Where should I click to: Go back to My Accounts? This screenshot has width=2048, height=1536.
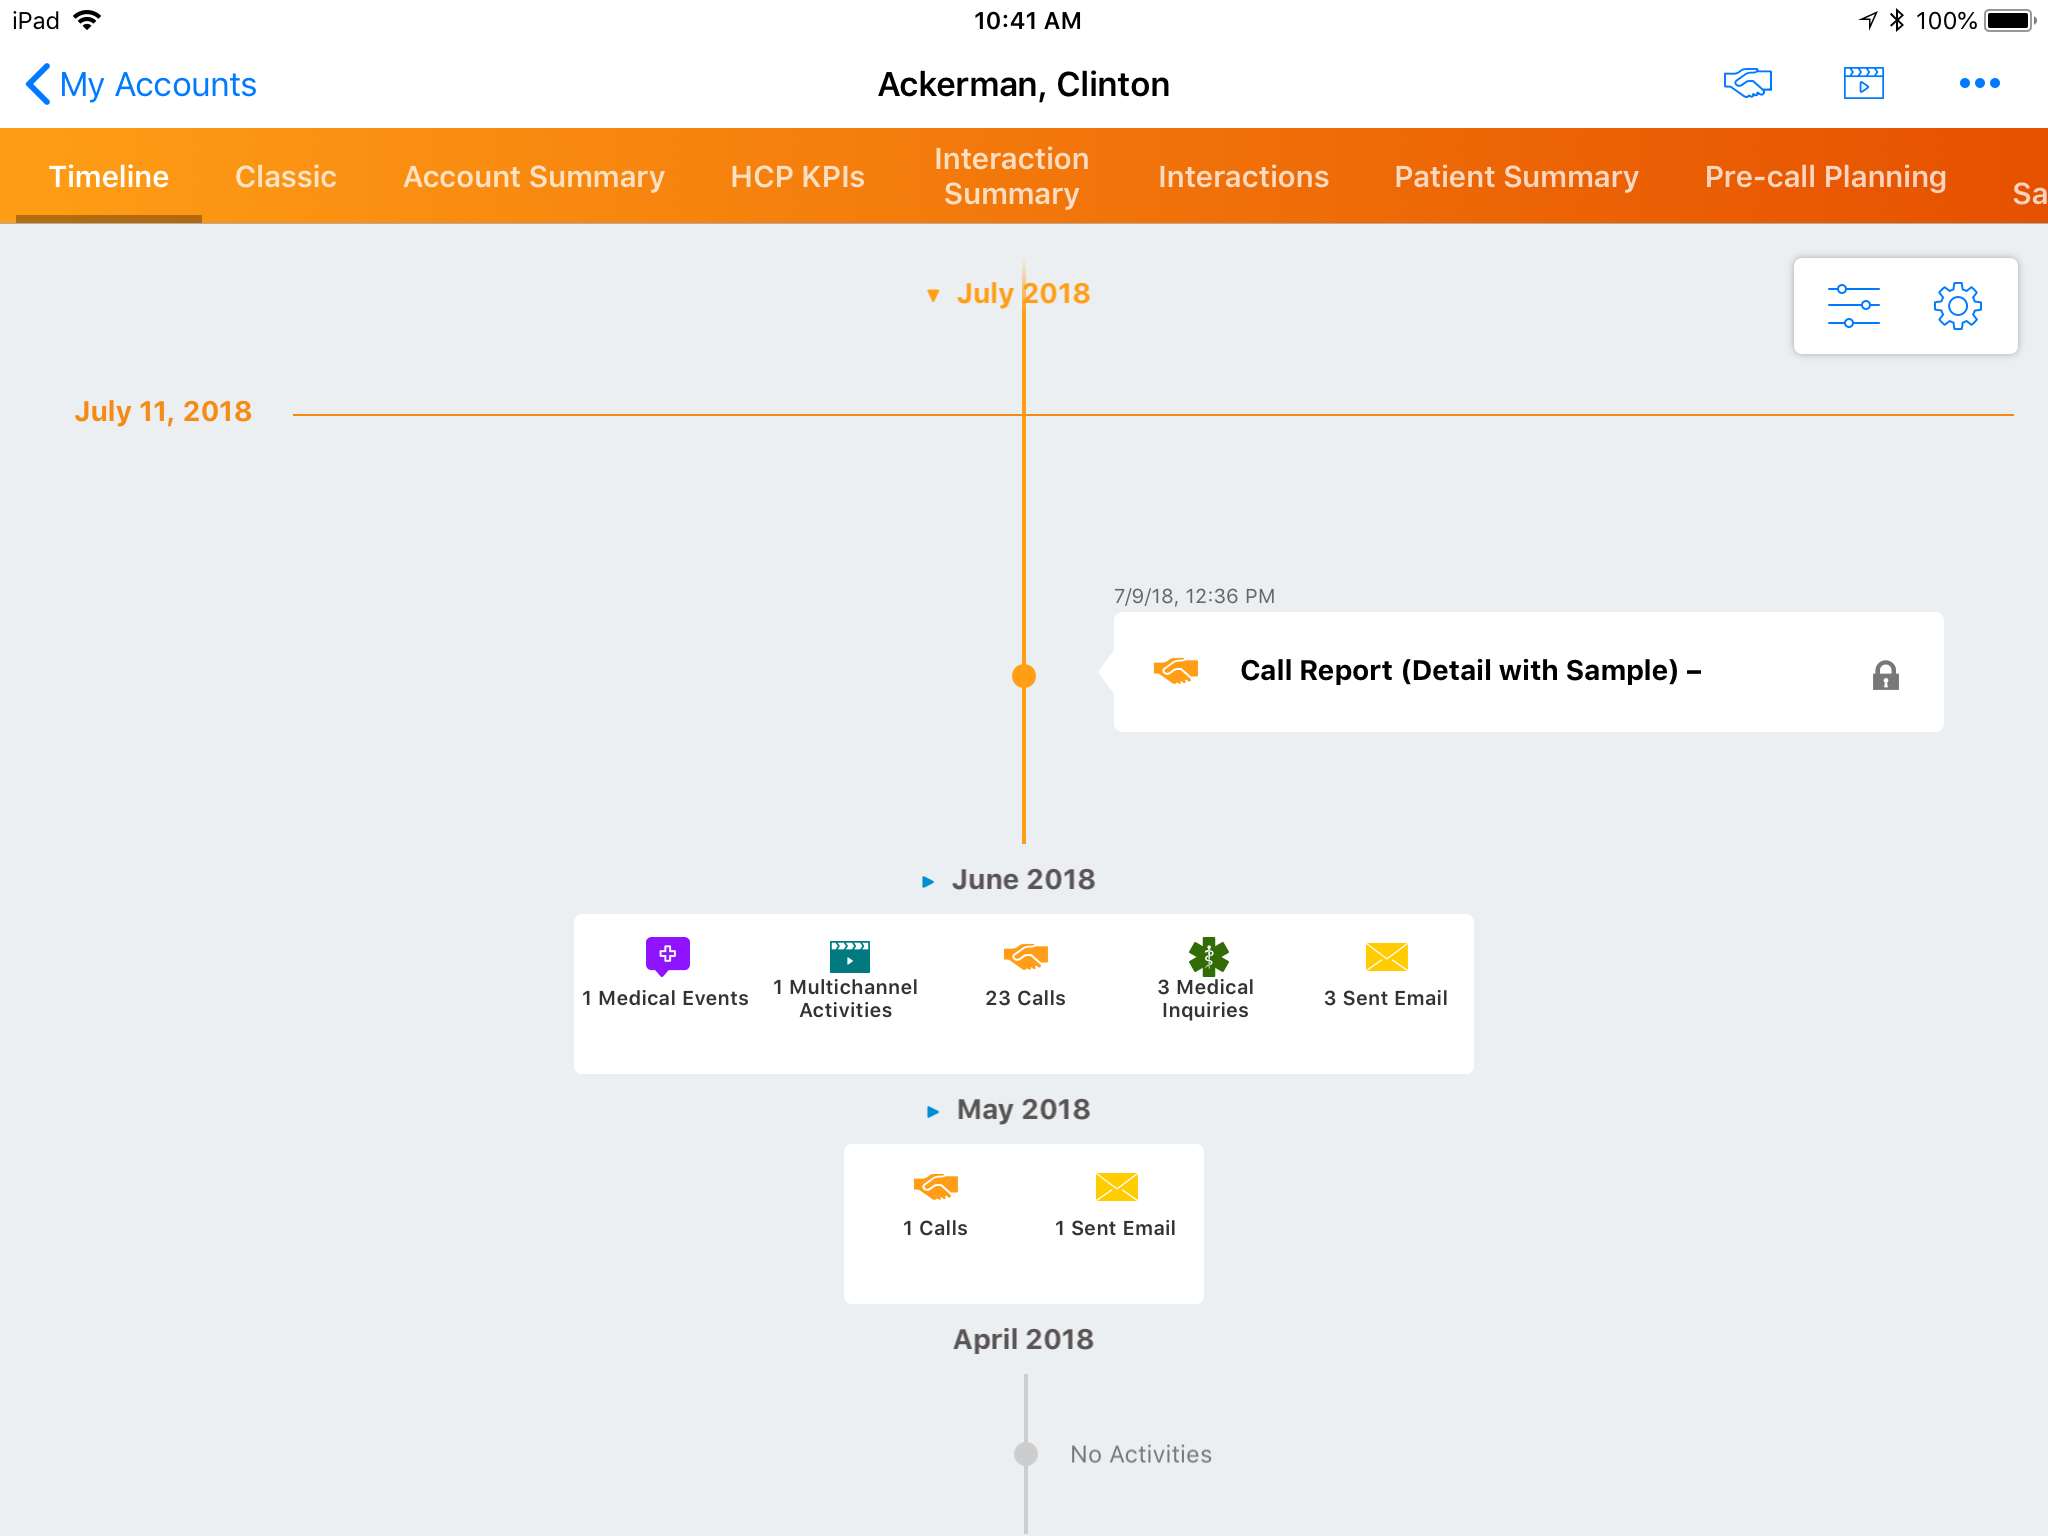[141, 85]
